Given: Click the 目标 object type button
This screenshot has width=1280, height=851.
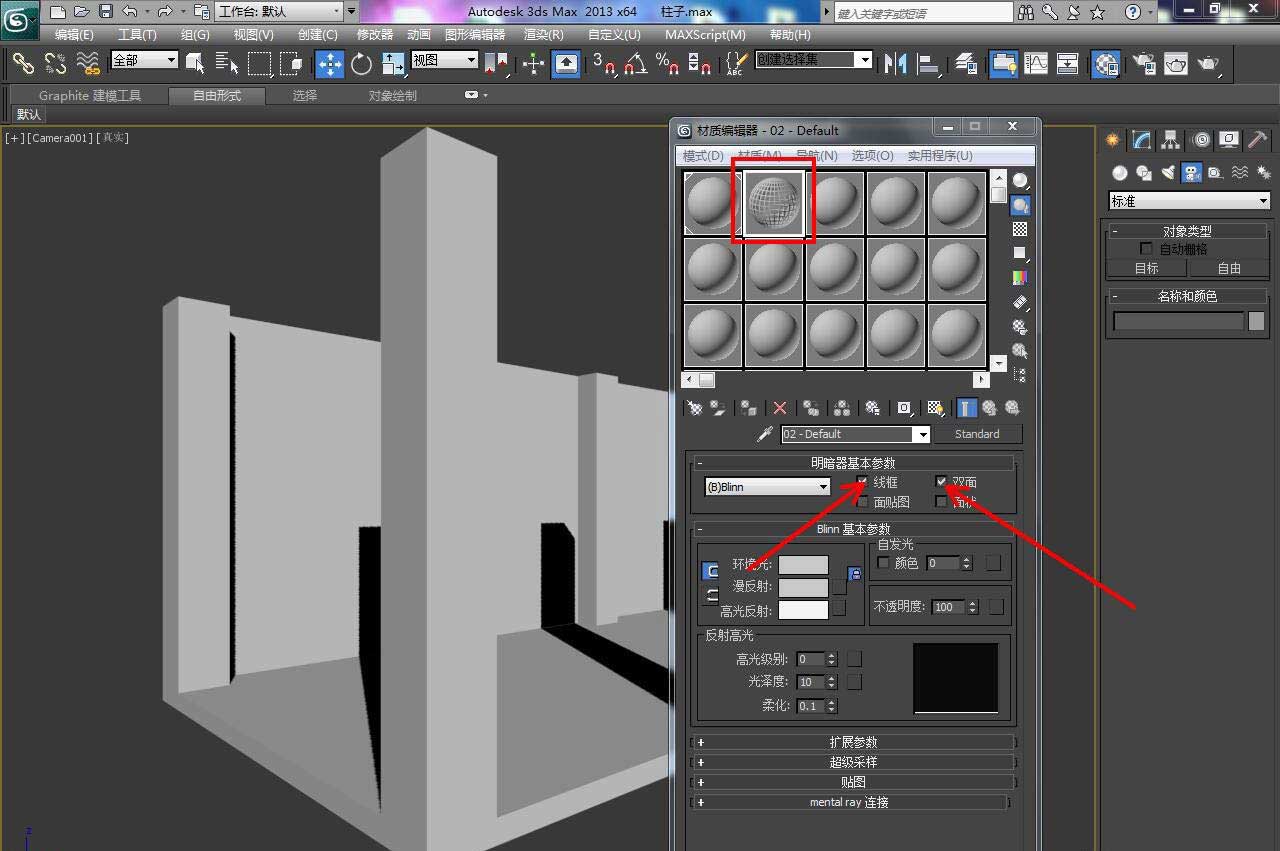Looking at the screenshot, I should tap(1146, 268).
